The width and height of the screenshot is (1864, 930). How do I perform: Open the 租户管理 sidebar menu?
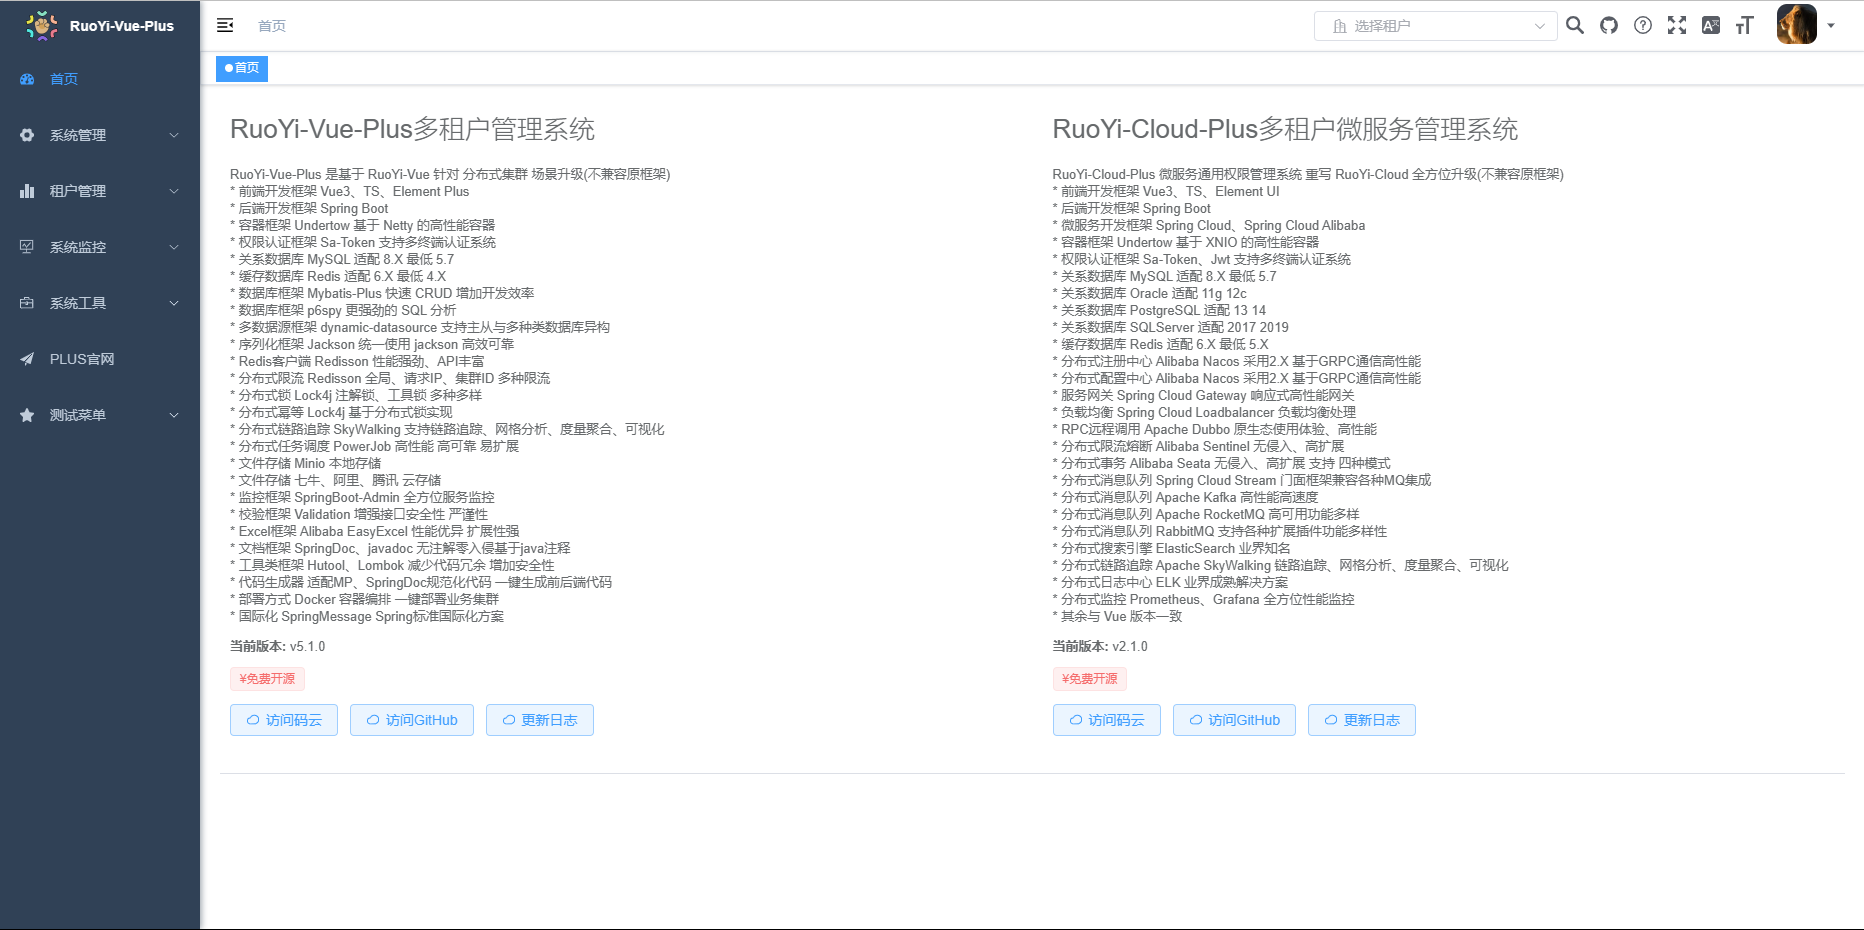click(100, 191)
